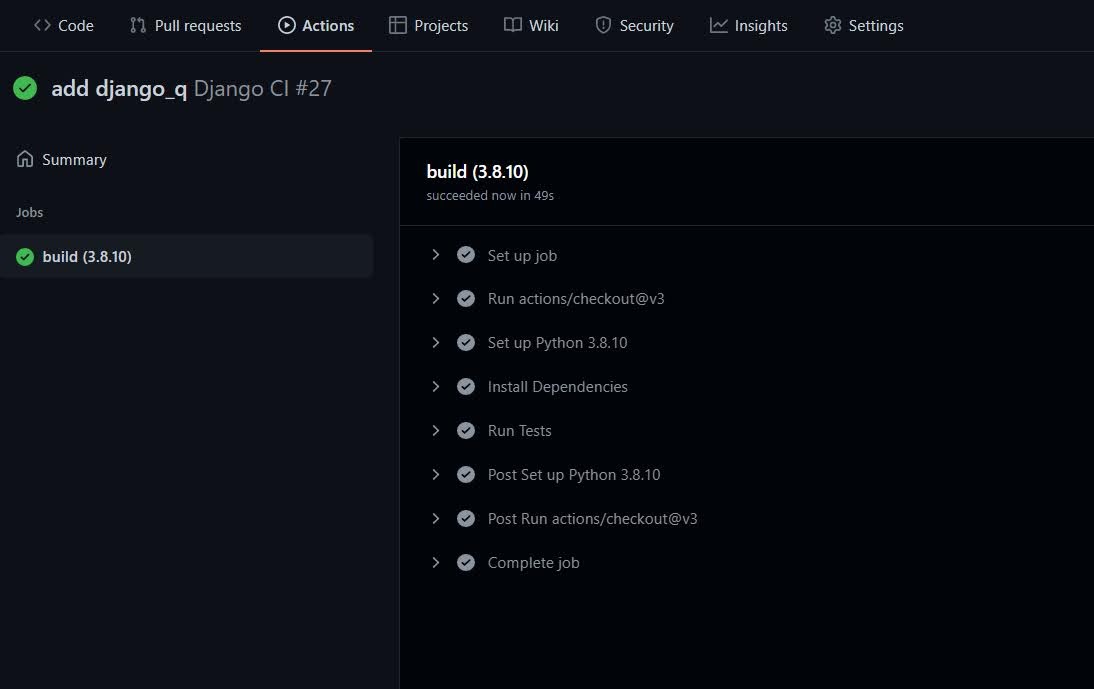Image resolution: width=1094 pixels, height=689 pixels.
Task: Click the Wiki book icon
Action: click(x=513, y=25)
